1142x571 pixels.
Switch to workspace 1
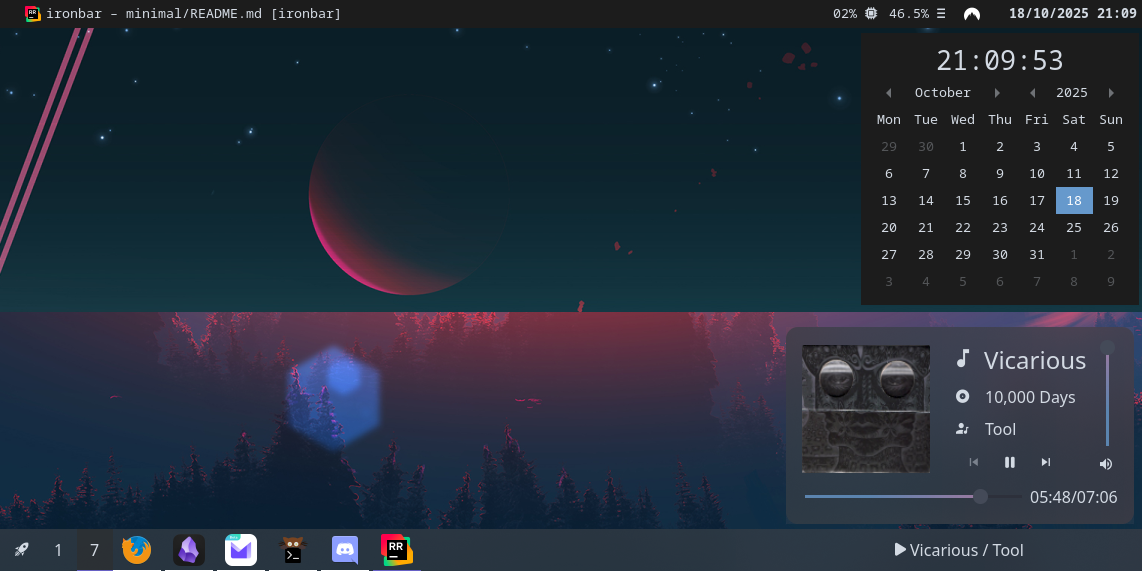58,550
